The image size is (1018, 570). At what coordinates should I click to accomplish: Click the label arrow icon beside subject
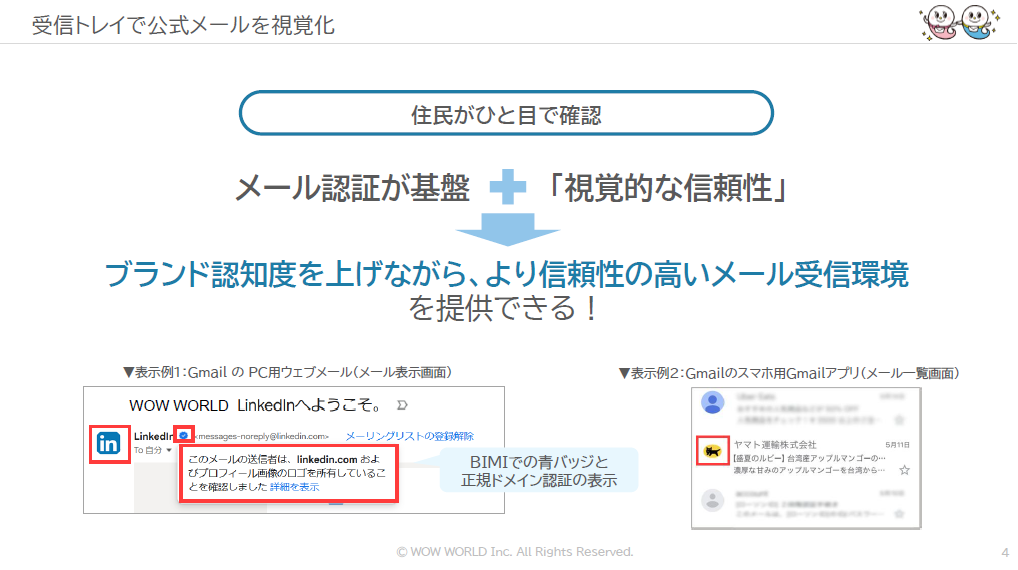tap(402, 405)
